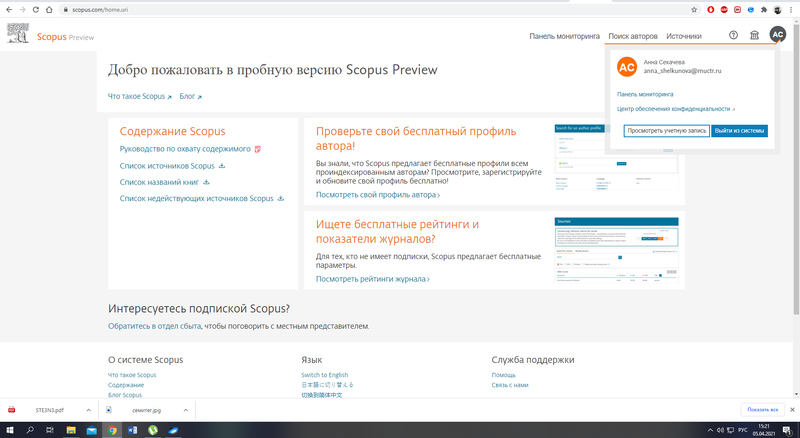800x438 pixels.
Task: Download 'Список источников Scopus' file
Action: (167, 166)
